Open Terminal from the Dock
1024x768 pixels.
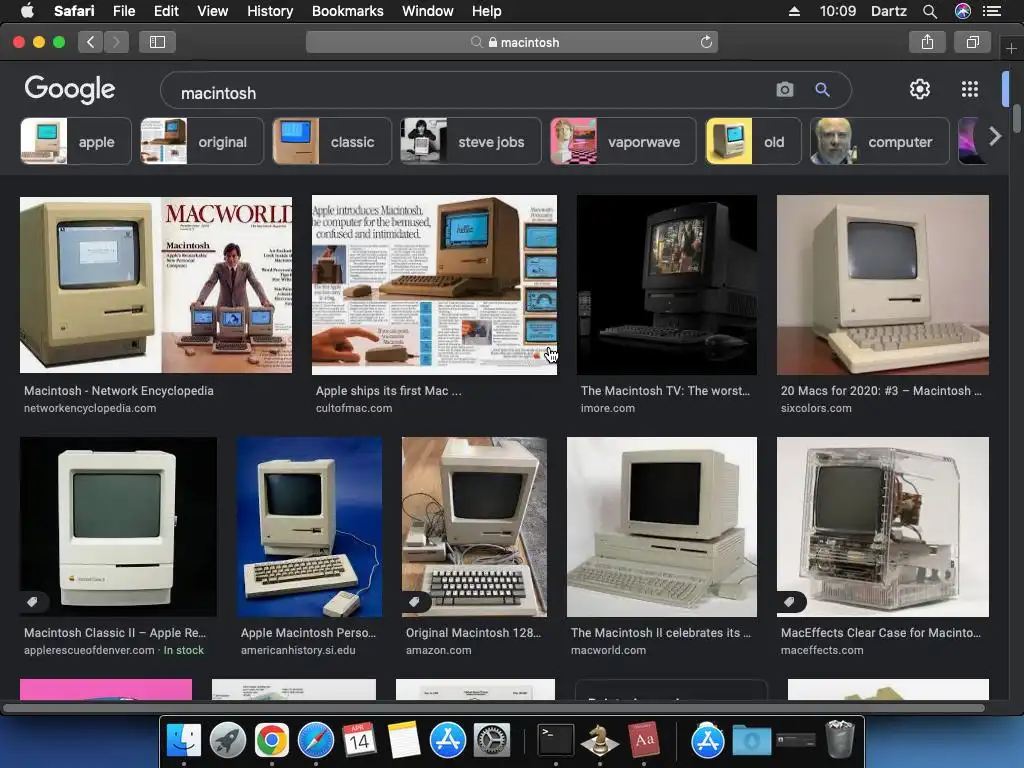point(555,740)
